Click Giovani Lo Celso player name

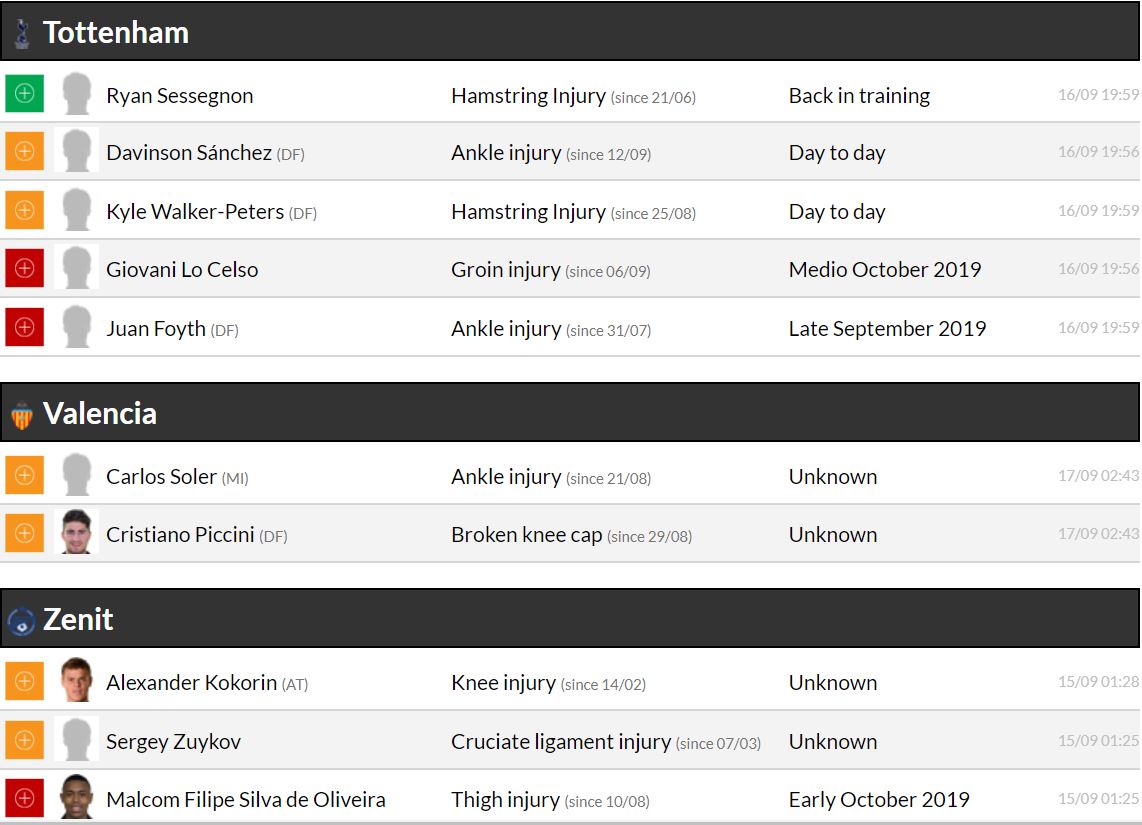(x=182, y=270)
